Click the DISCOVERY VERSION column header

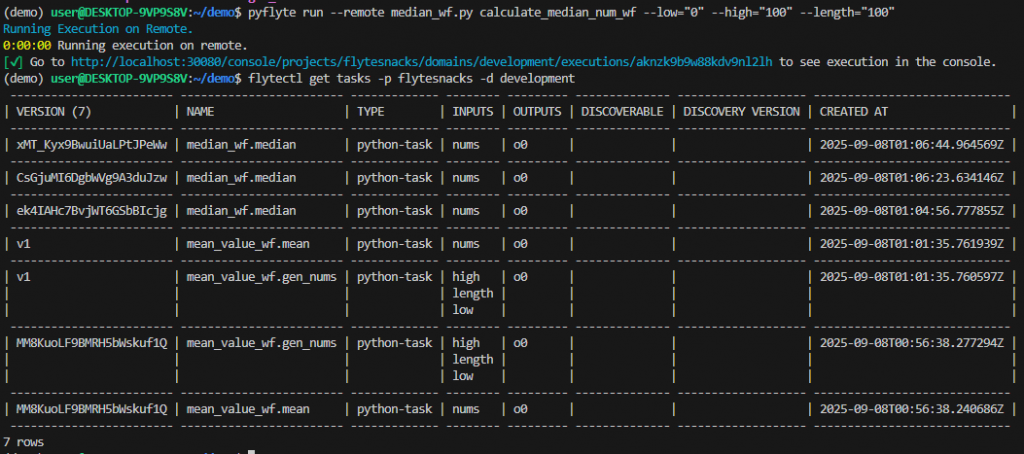tap(741, 112)
